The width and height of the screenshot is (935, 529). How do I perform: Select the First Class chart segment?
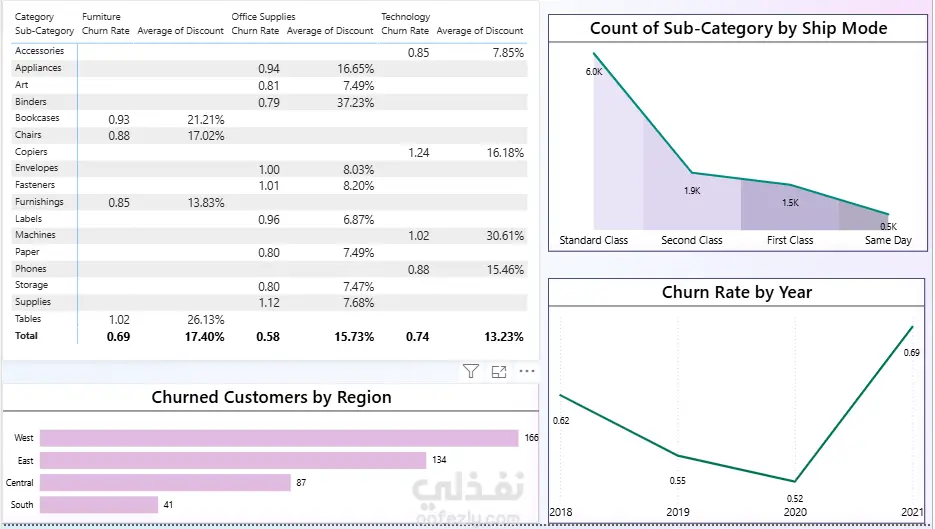pos(790,205)
